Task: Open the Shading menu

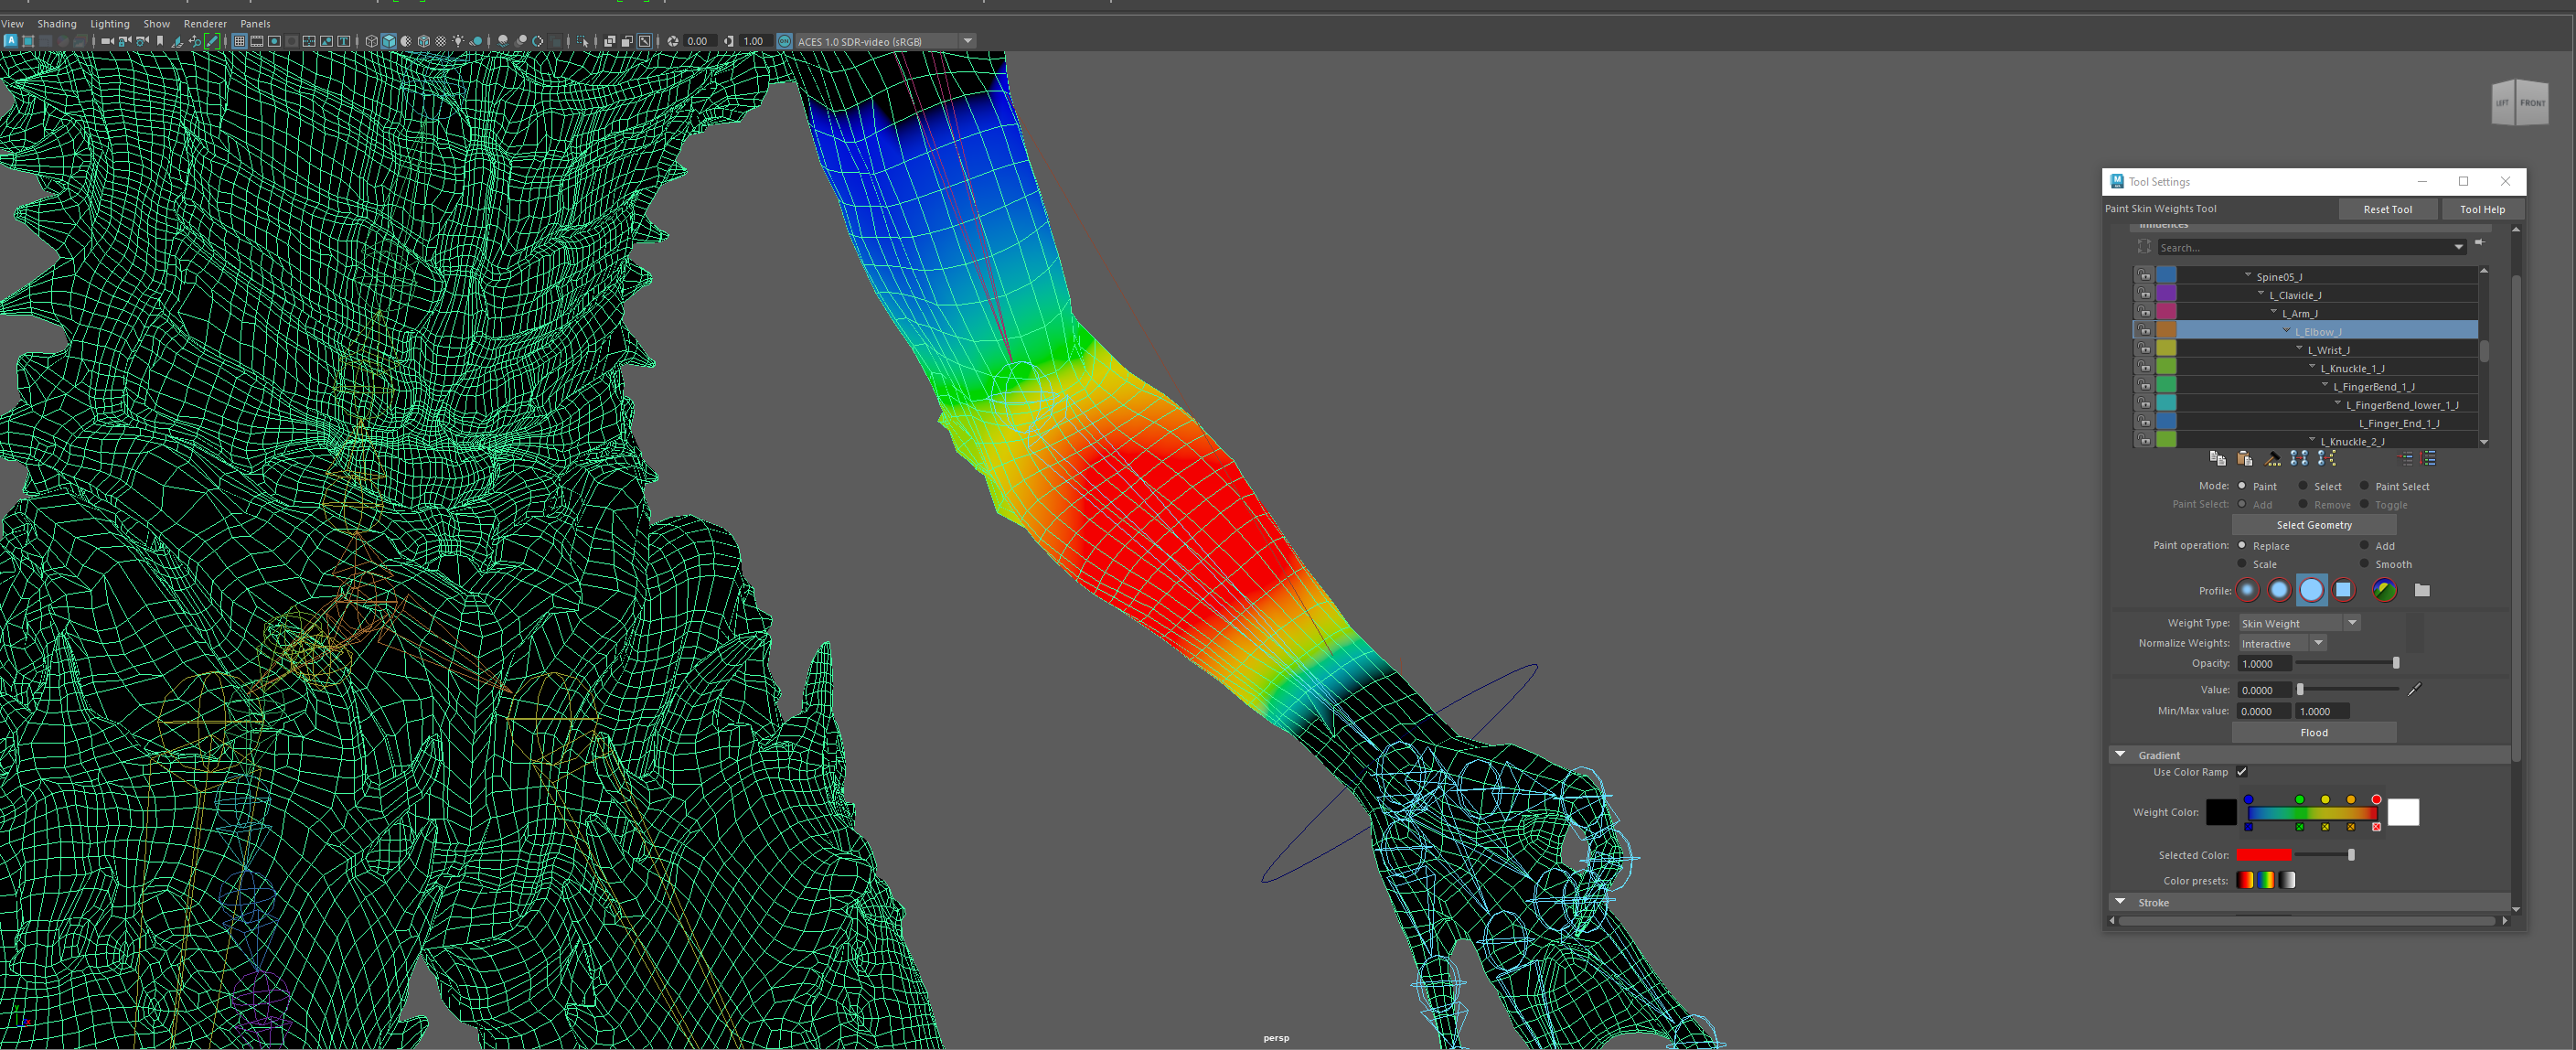Action: [56, 23]
